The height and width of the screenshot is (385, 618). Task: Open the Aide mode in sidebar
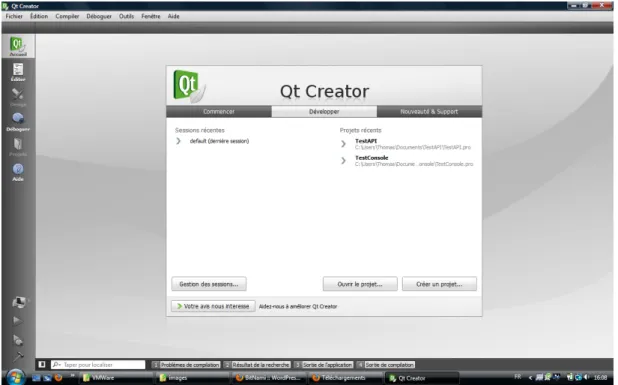[18, 172]
